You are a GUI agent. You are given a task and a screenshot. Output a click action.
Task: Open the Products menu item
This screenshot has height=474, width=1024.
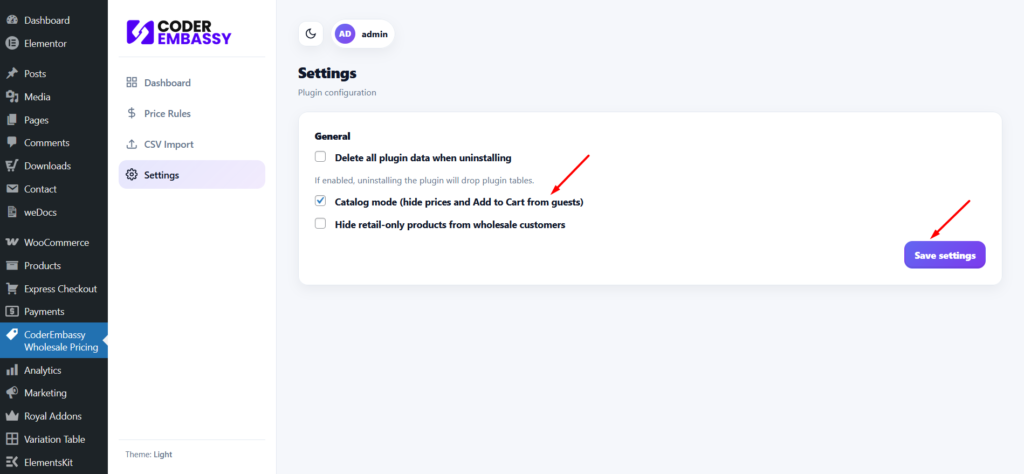42,265
